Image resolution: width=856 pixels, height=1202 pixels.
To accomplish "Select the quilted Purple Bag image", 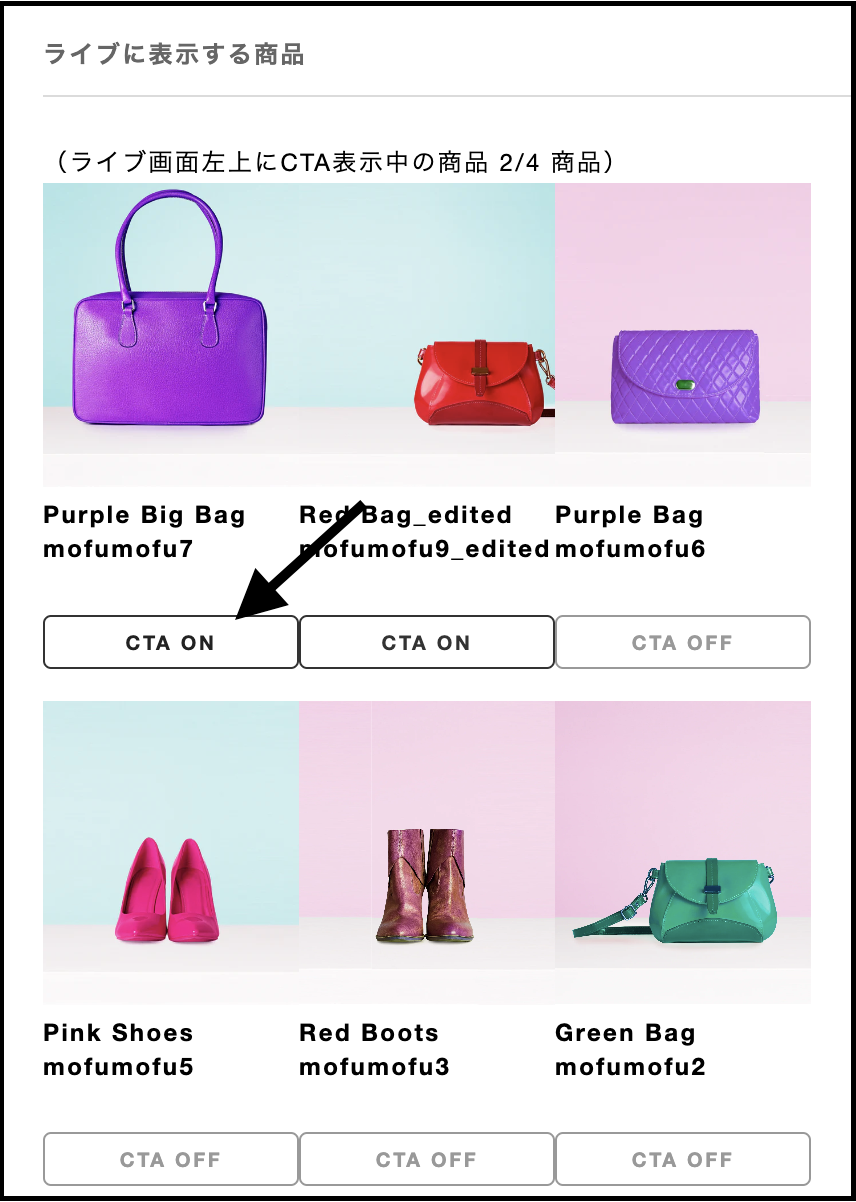I will 683,335.
